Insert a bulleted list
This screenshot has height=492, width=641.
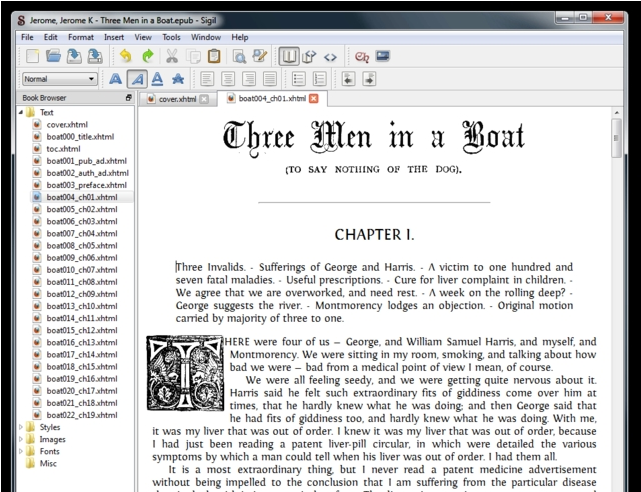(x=299, y=79)
